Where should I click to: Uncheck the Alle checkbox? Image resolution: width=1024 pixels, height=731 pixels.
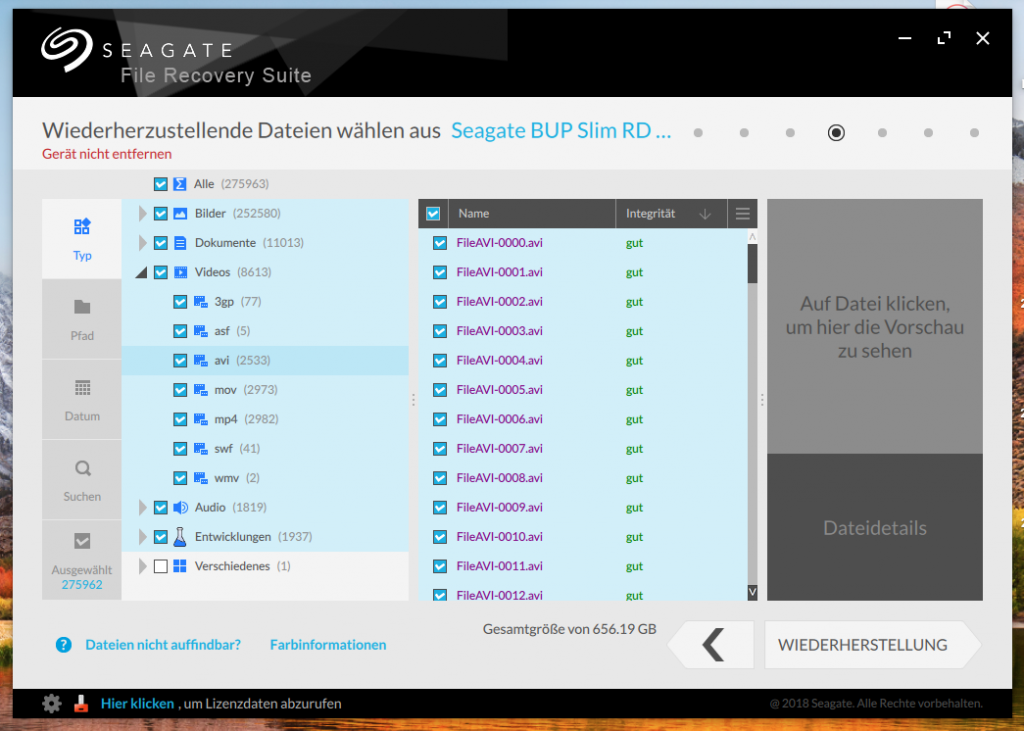click(x=161, y=184)
